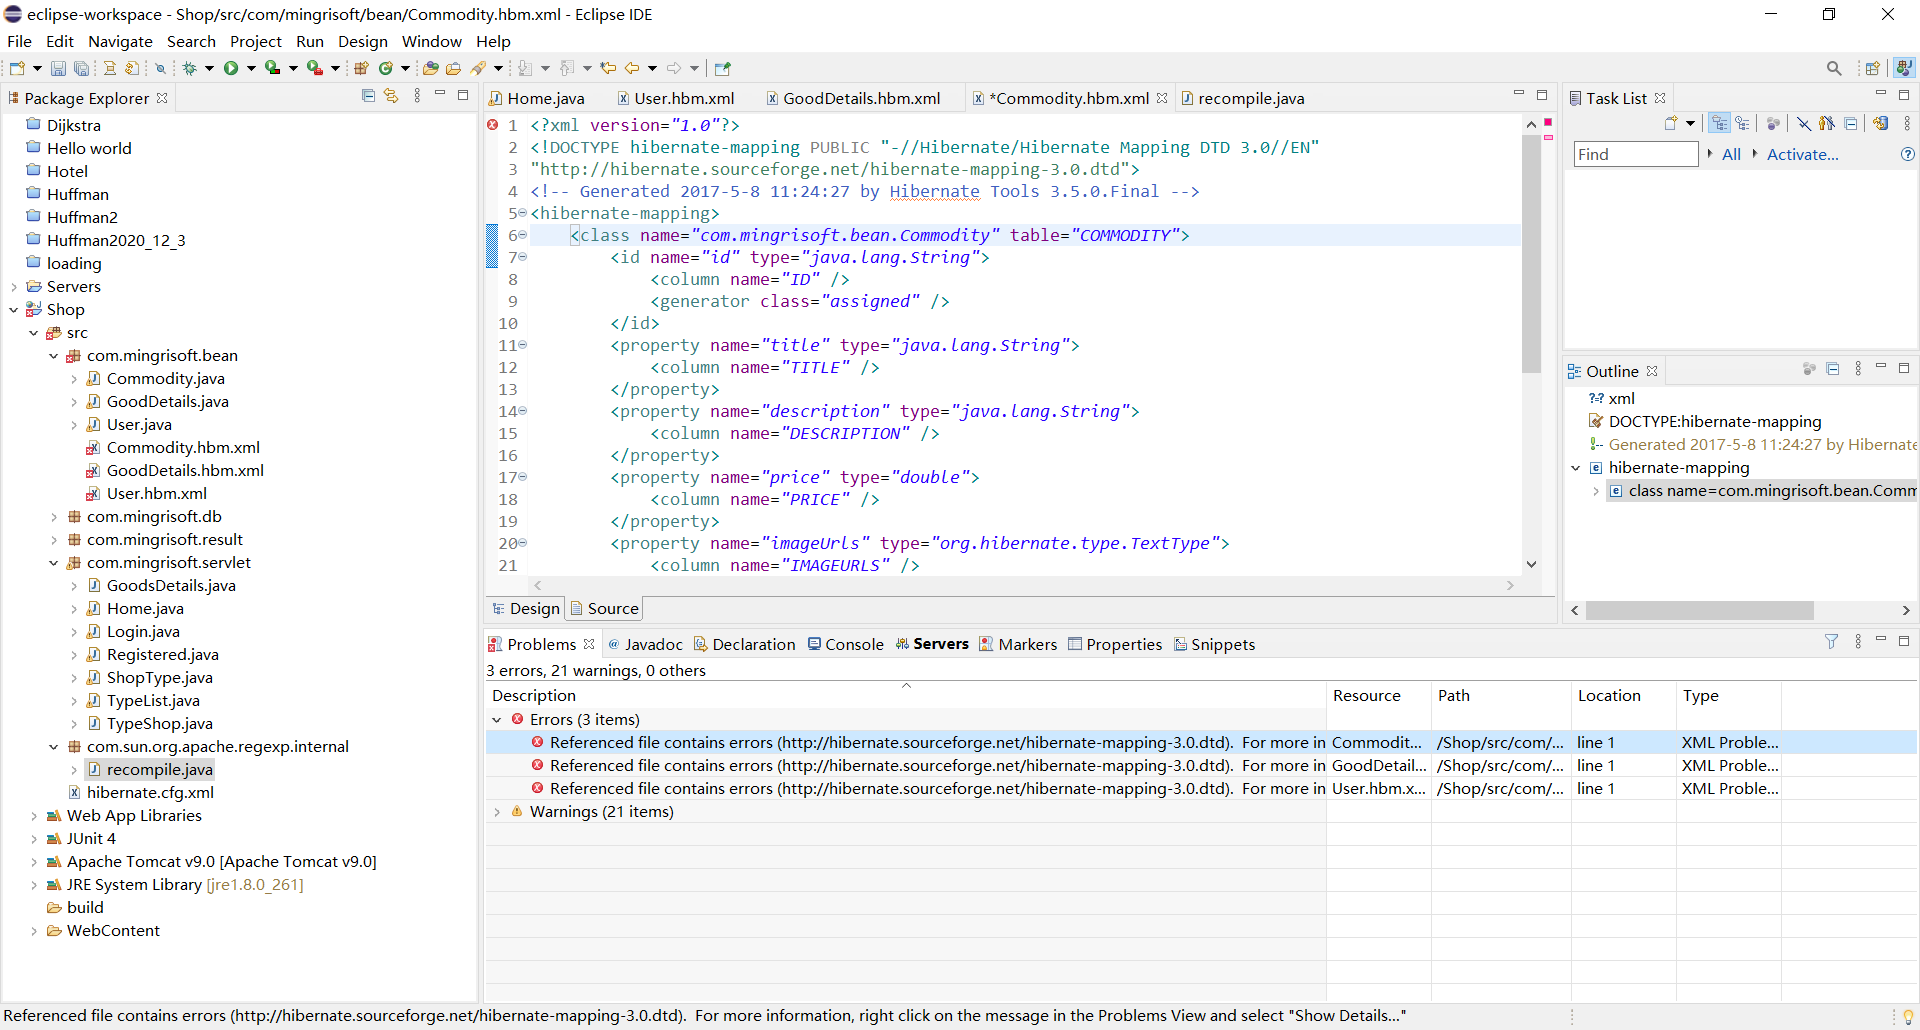Collapse All in Package Explorer
1920x1030 pixels.
click(x=368, y=96)
